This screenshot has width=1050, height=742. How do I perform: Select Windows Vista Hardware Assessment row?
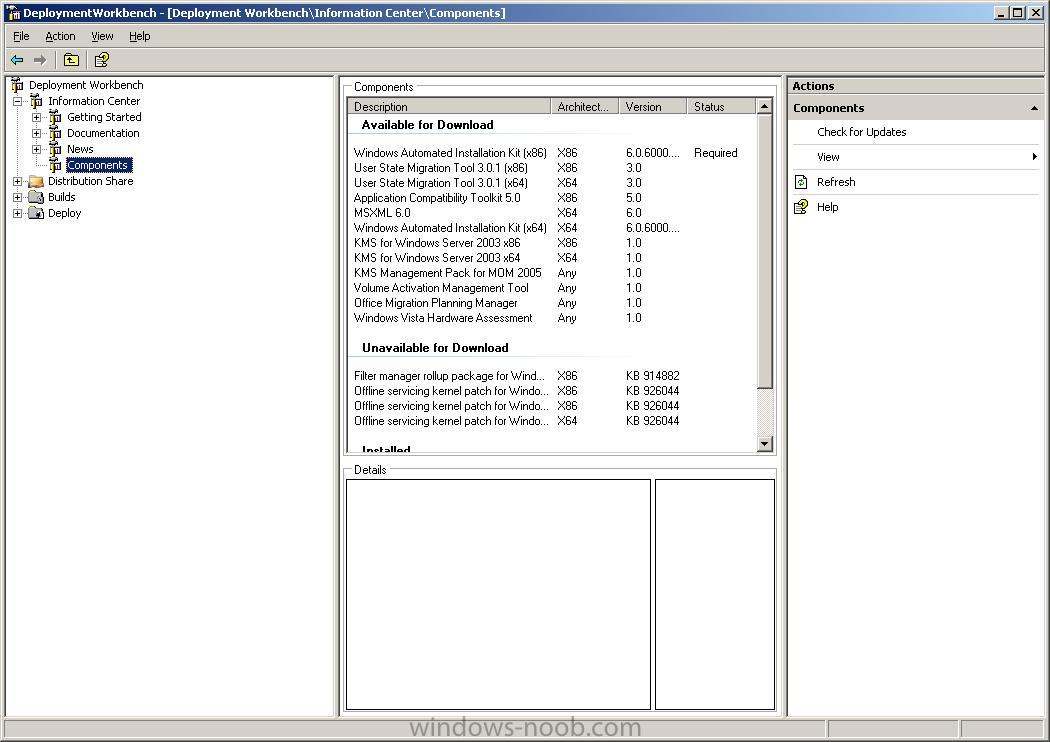coord(552,318)
